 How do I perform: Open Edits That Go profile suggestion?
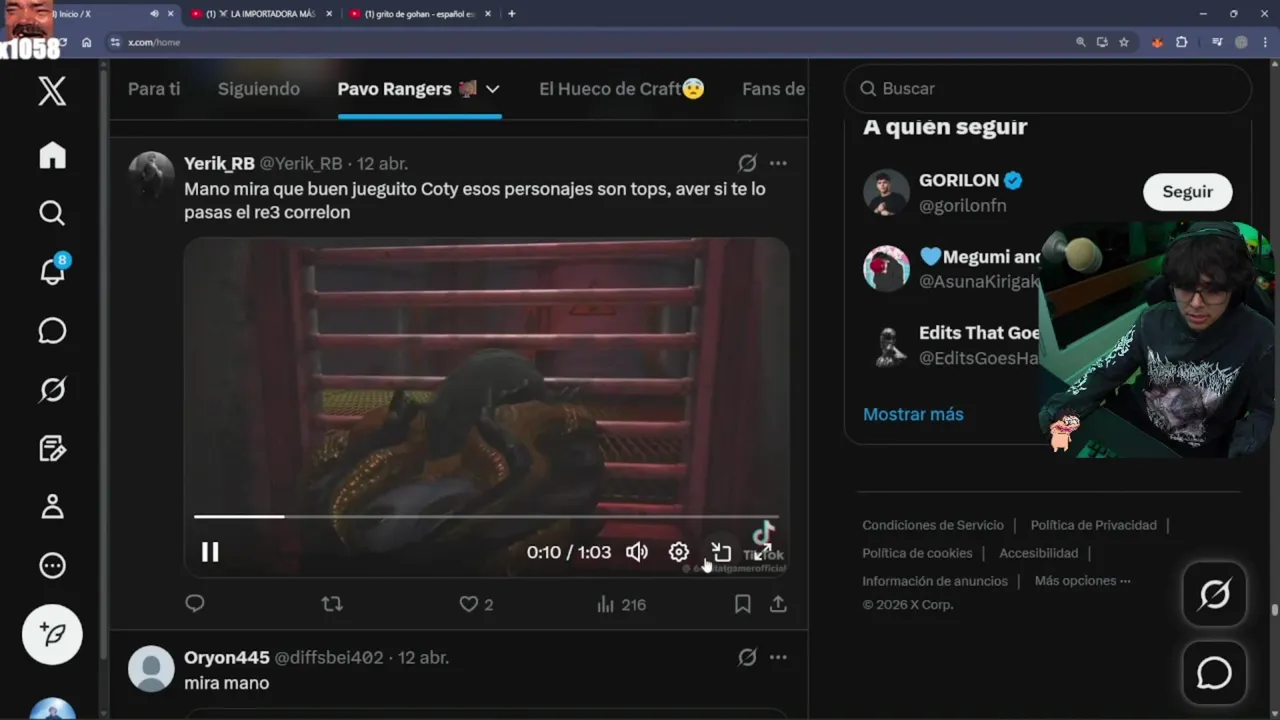tap(980, 333)
